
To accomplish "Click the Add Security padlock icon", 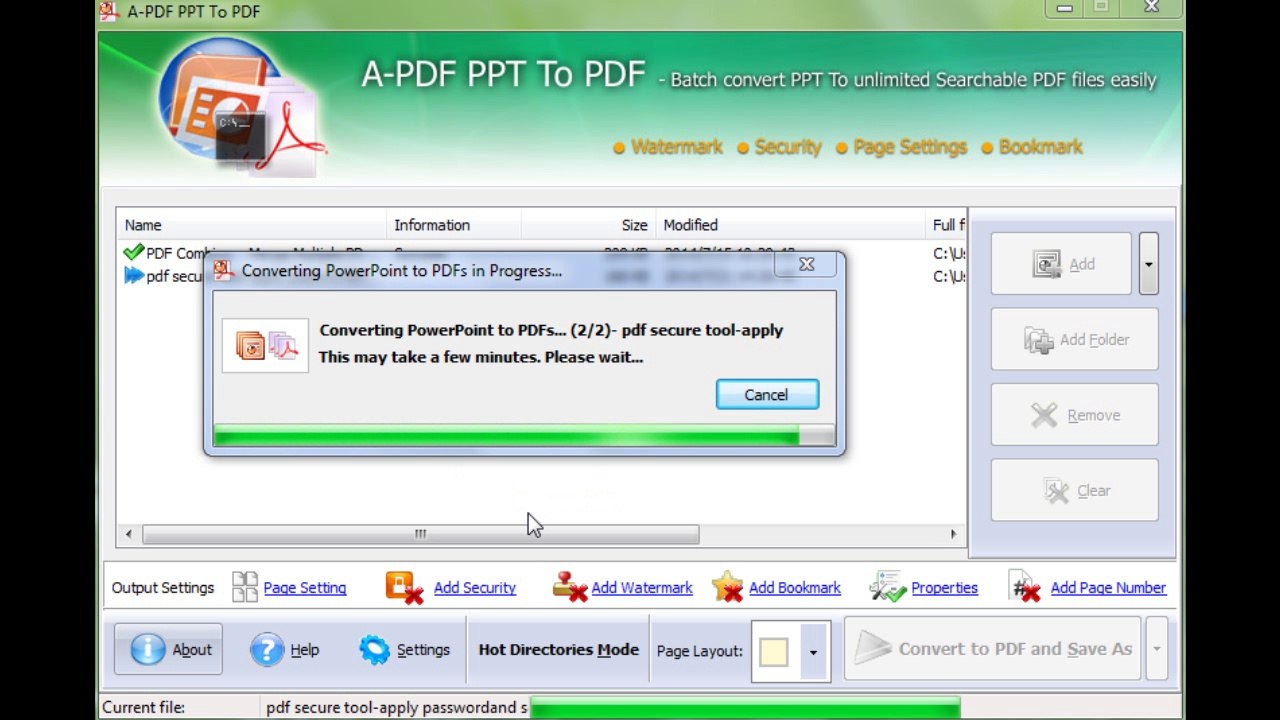I will pos(404,587).
